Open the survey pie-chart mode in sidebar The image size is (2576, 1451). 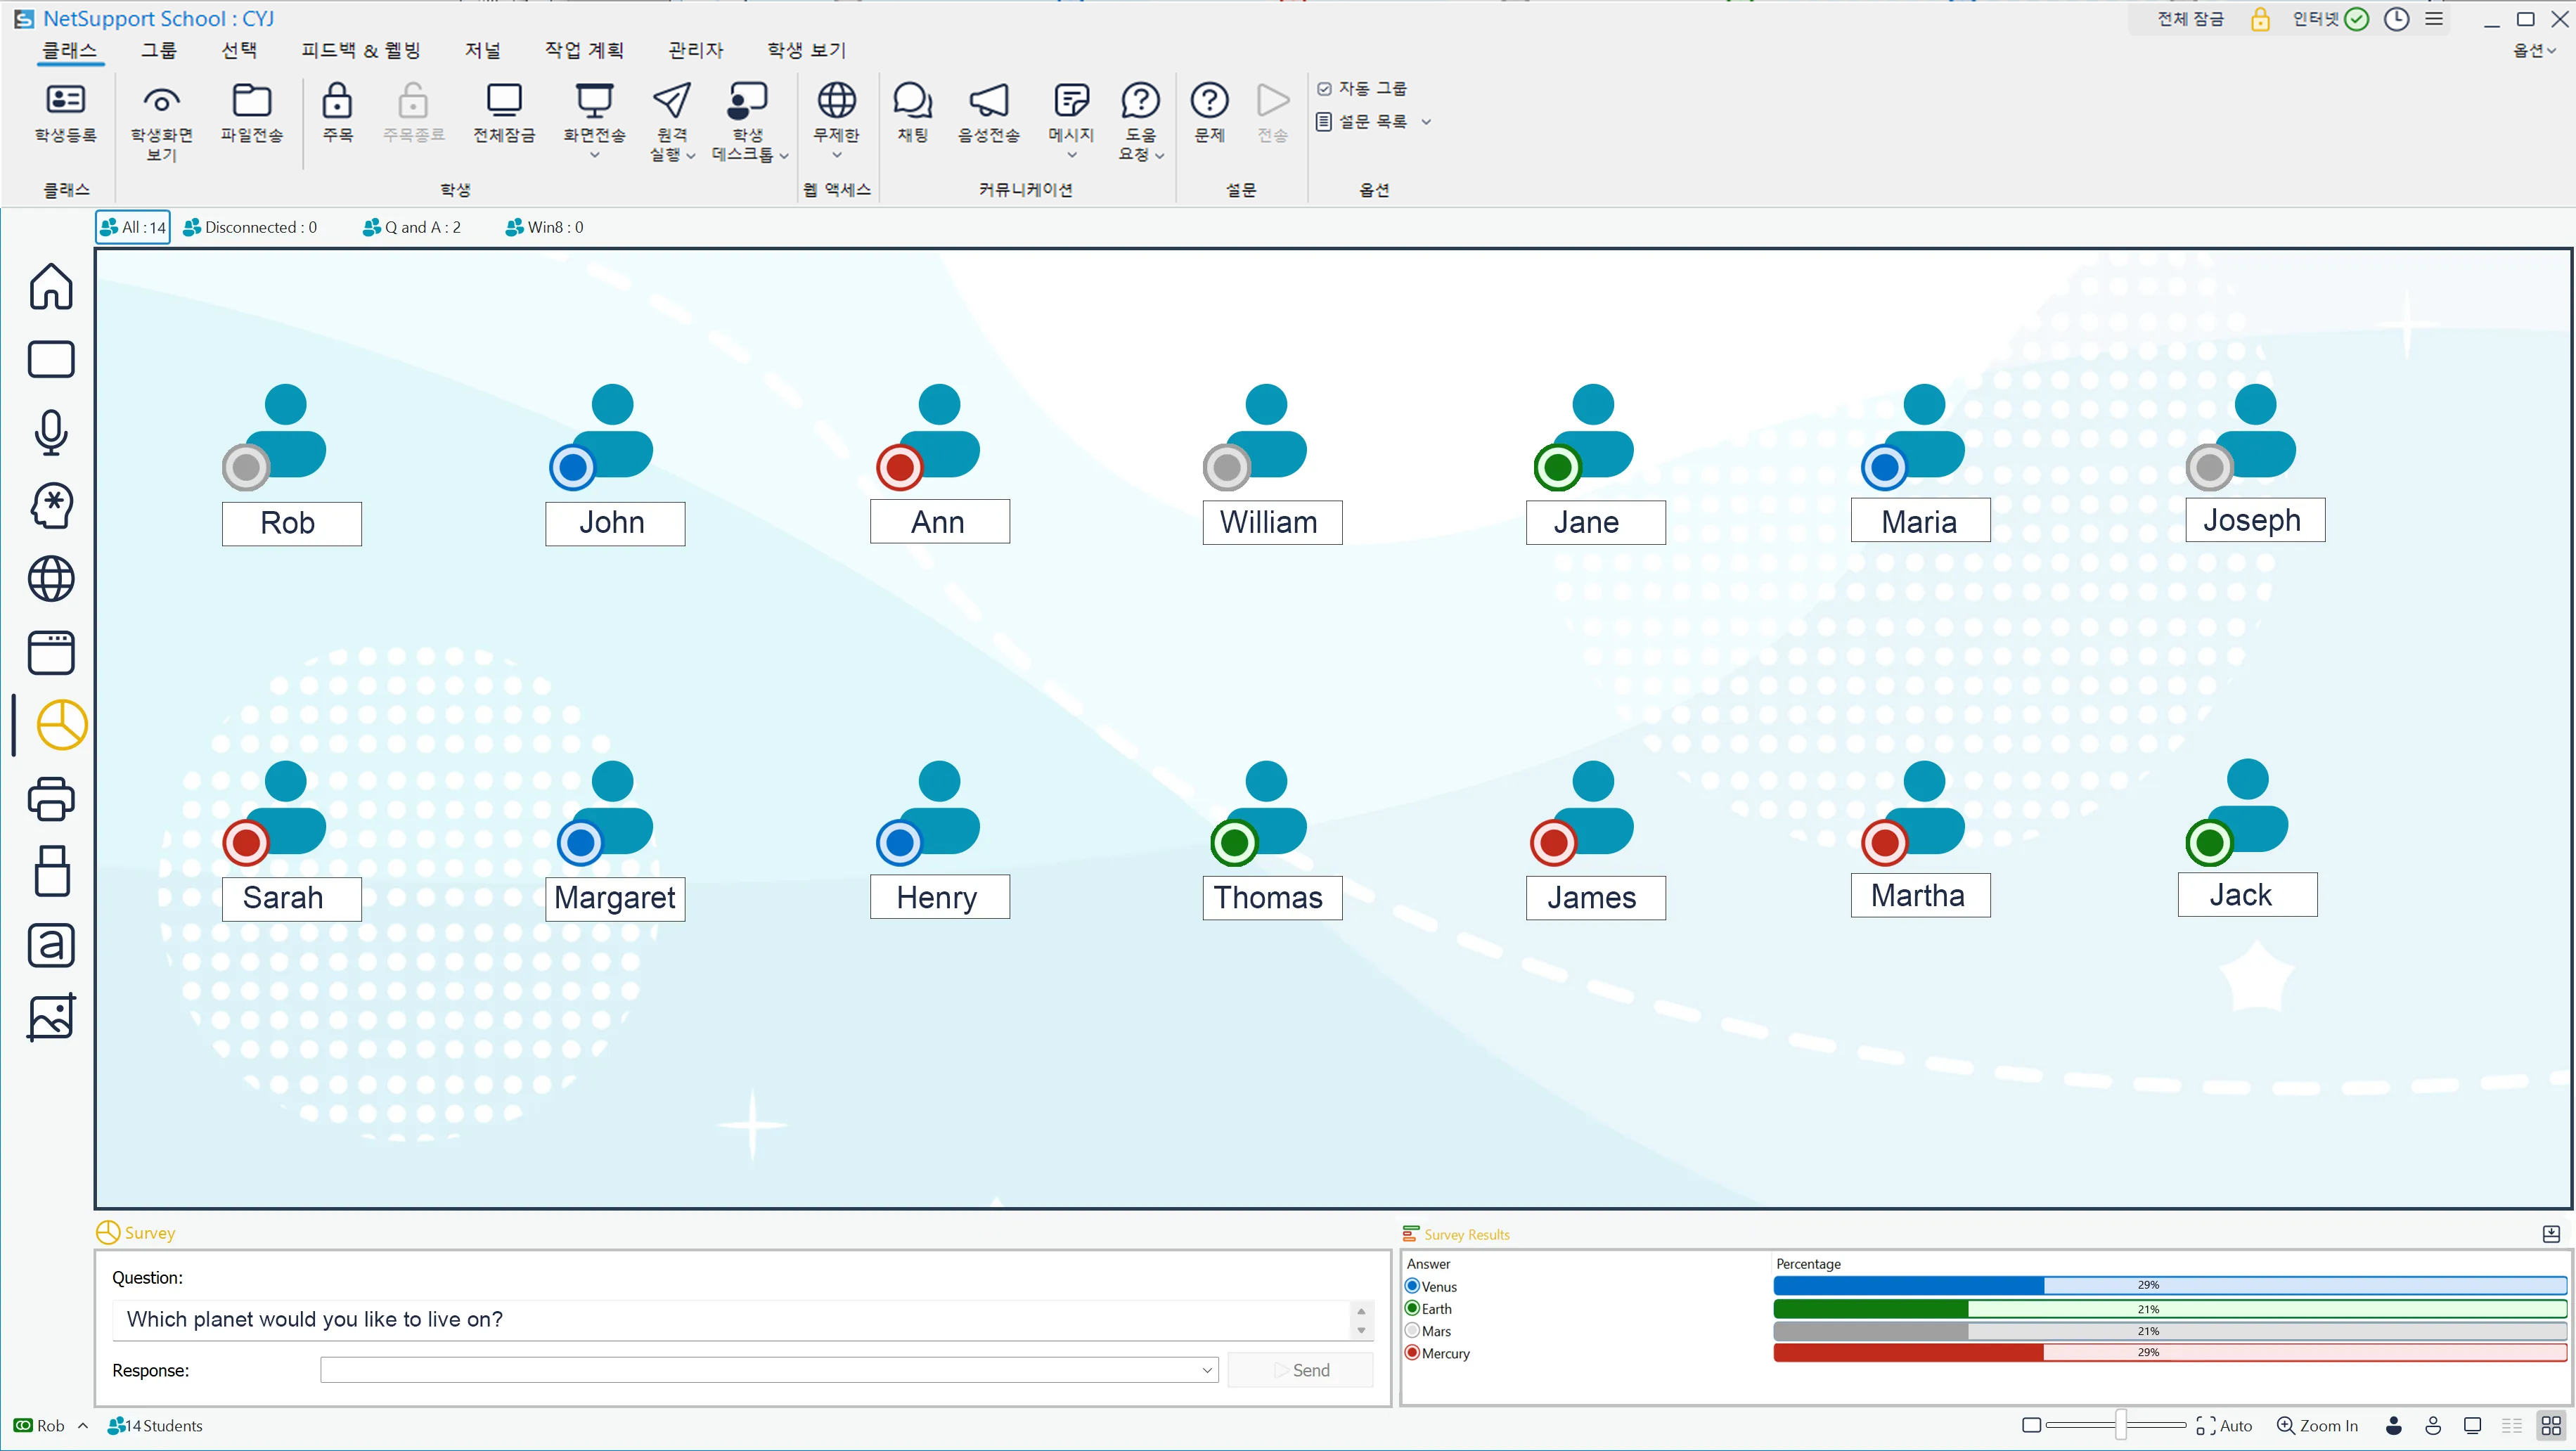(61, 725)
